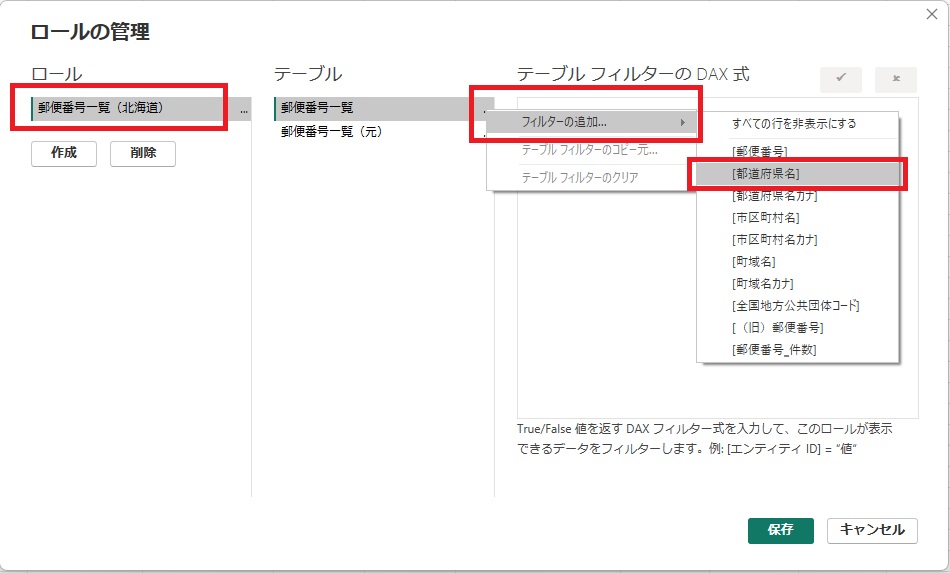Close the role management dialog

coord(931,14)
